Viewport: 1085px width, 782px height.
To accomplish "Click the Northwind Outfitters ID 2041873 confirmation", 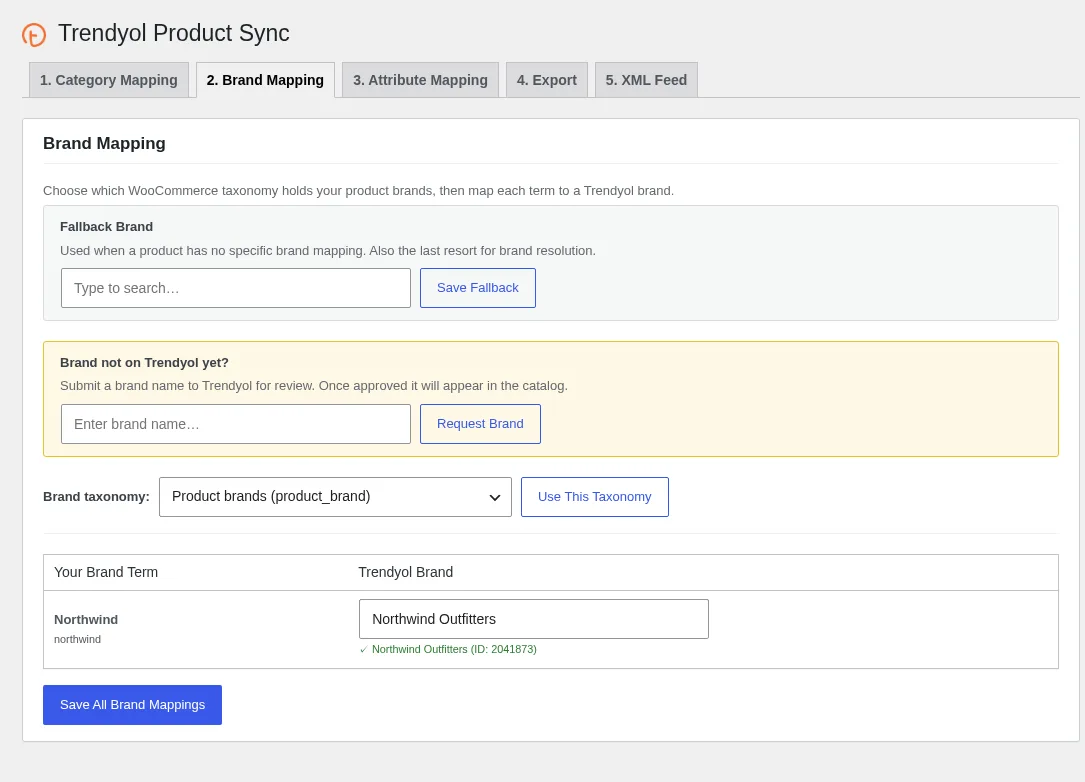I will [448, 649].
